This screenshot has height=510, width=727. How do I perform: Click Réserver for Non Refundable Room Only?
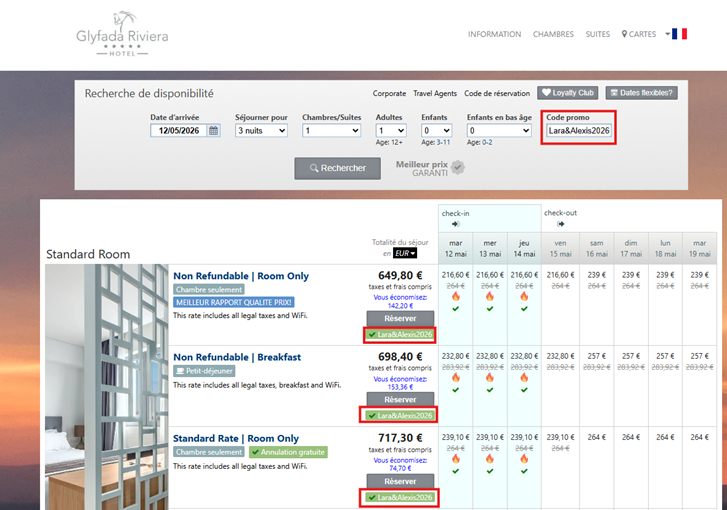pos(400,318)
